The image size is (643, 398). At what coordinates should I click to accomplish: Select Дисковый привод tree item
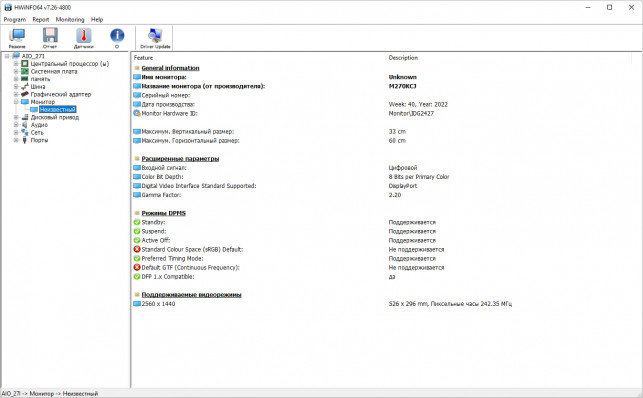pos(55,117)
